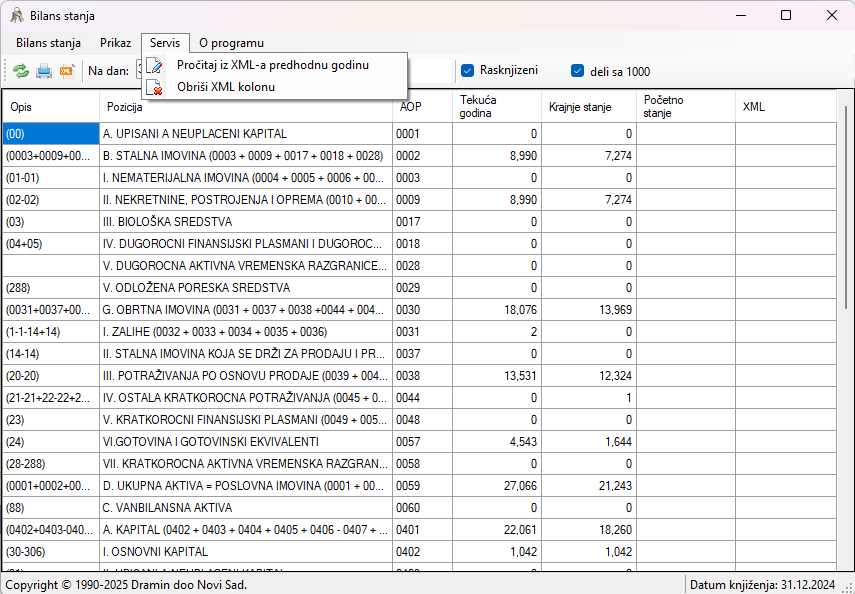Click the edit-document icon beside Pročitaj iz XML-a

[x=155, y=65]
